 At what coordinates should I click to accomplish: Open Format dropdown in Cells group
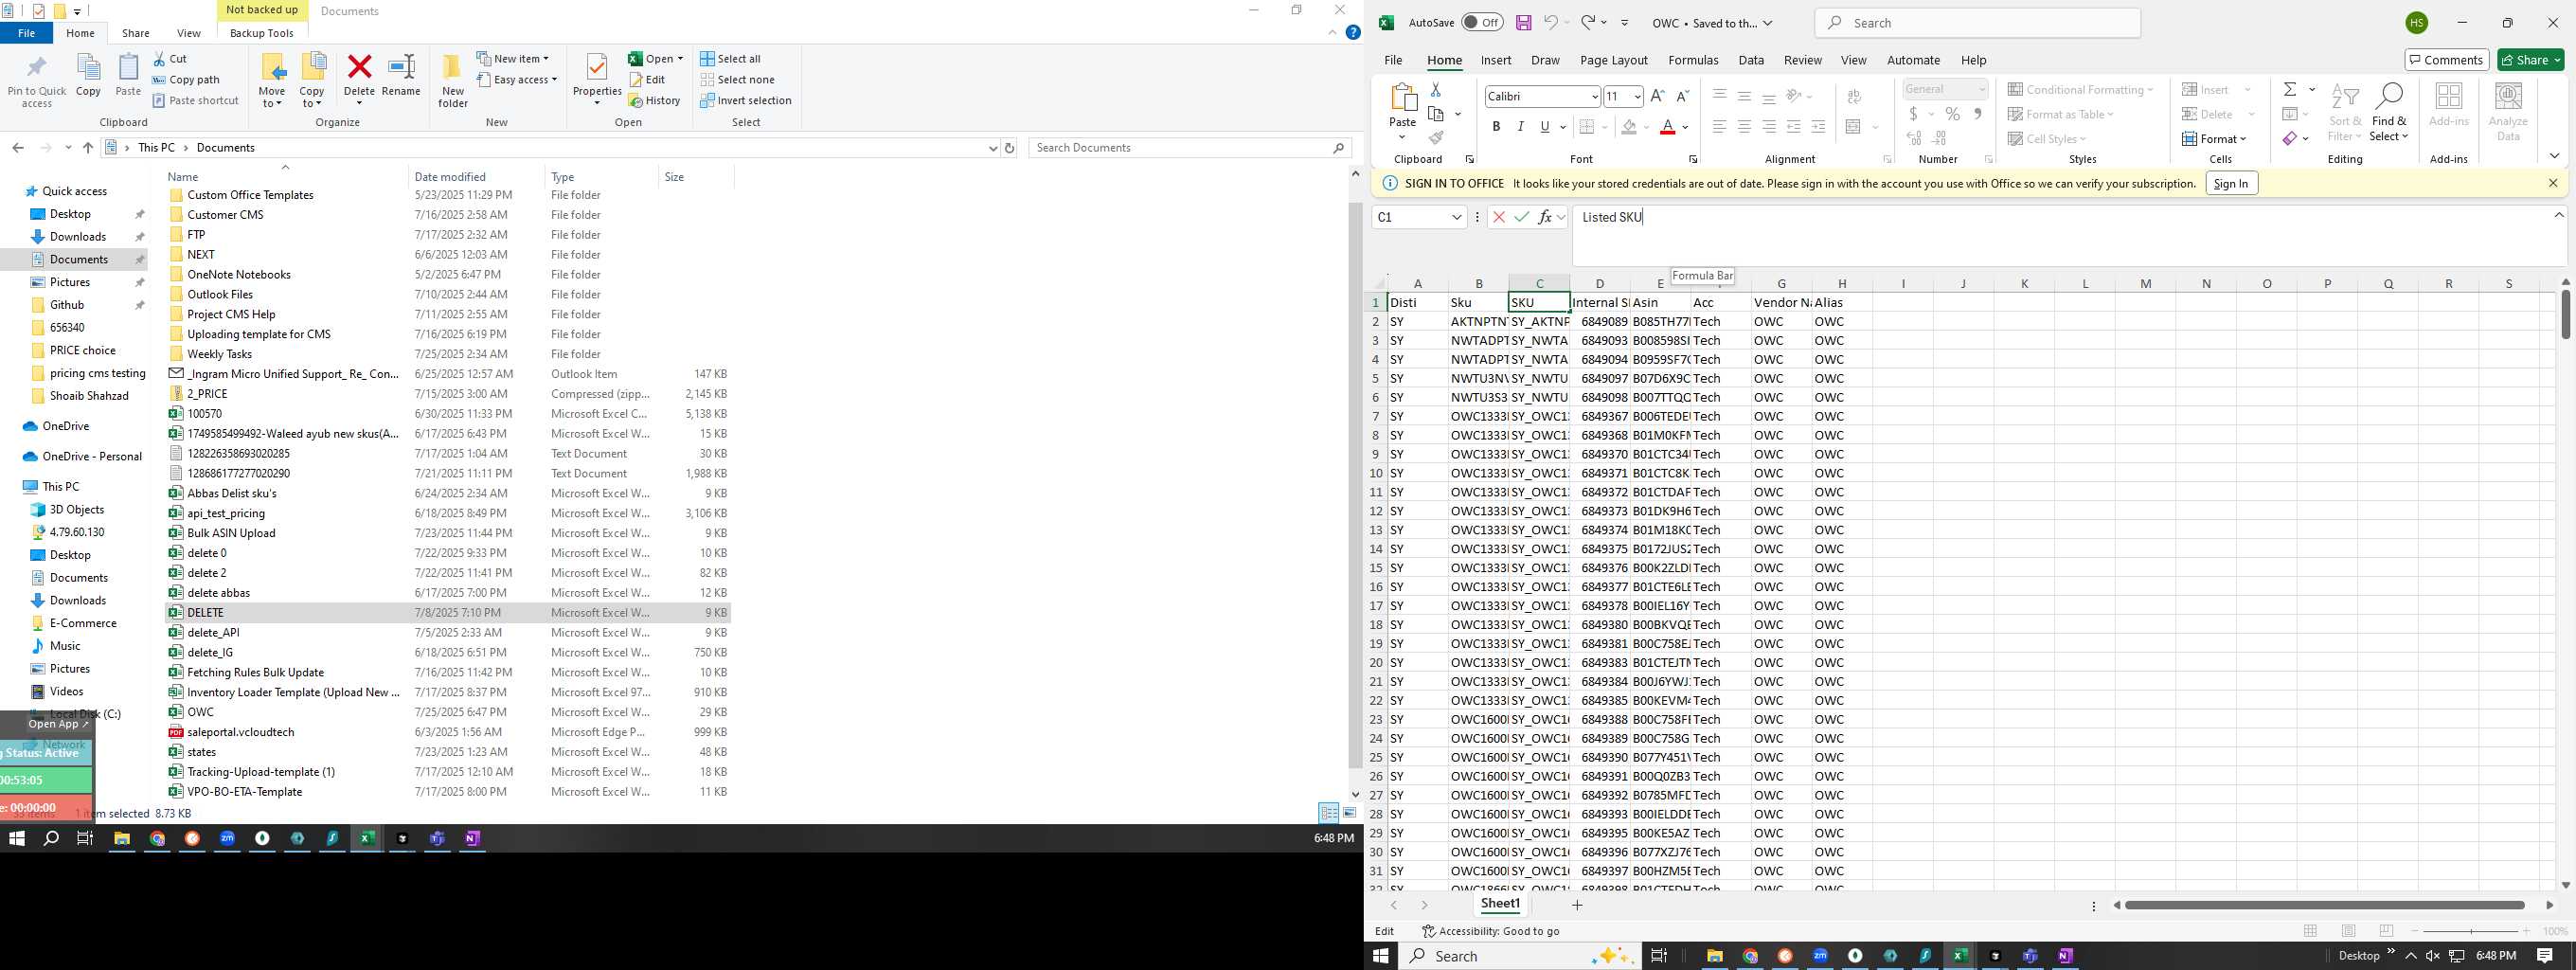pyautogui.click(x=2215, y=139)
